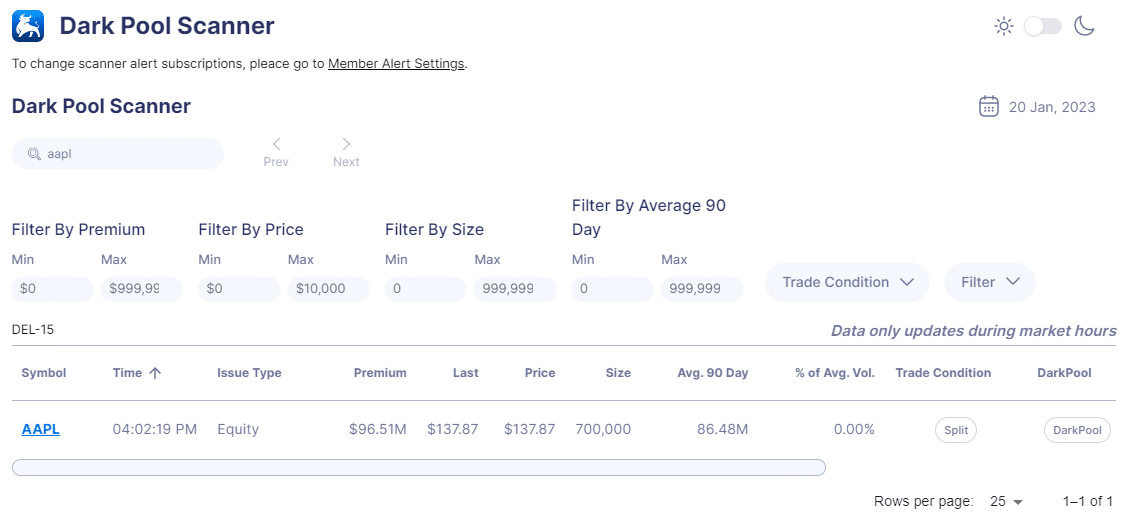The height and width of the screenshot is (516, 1124).
Task: Edit the Premium Min field
Action: point(53,290)
